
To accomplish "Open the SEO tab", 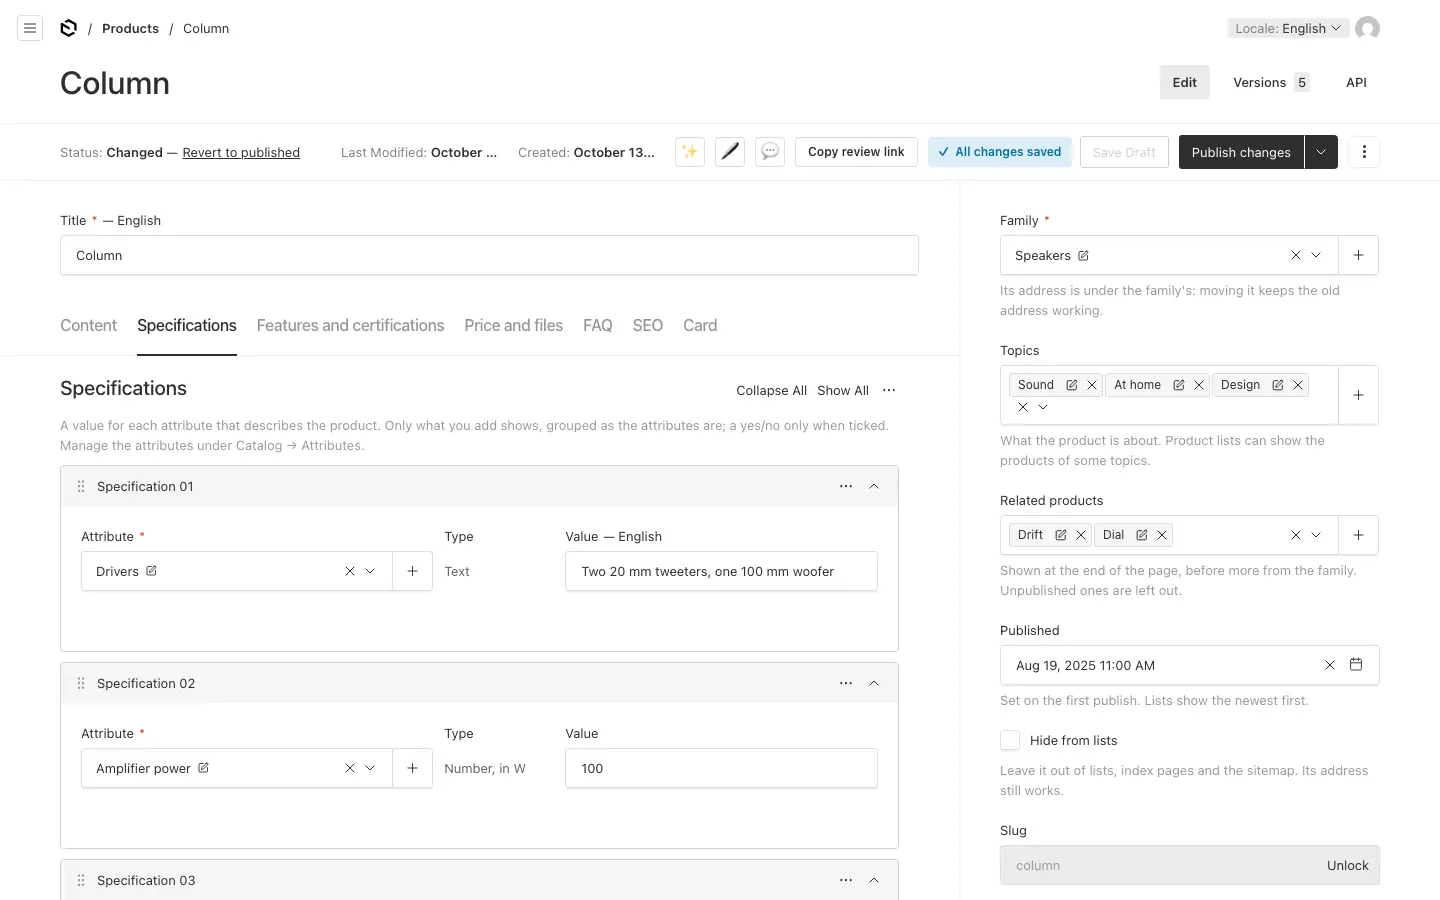I will click(x=647, y=326).
